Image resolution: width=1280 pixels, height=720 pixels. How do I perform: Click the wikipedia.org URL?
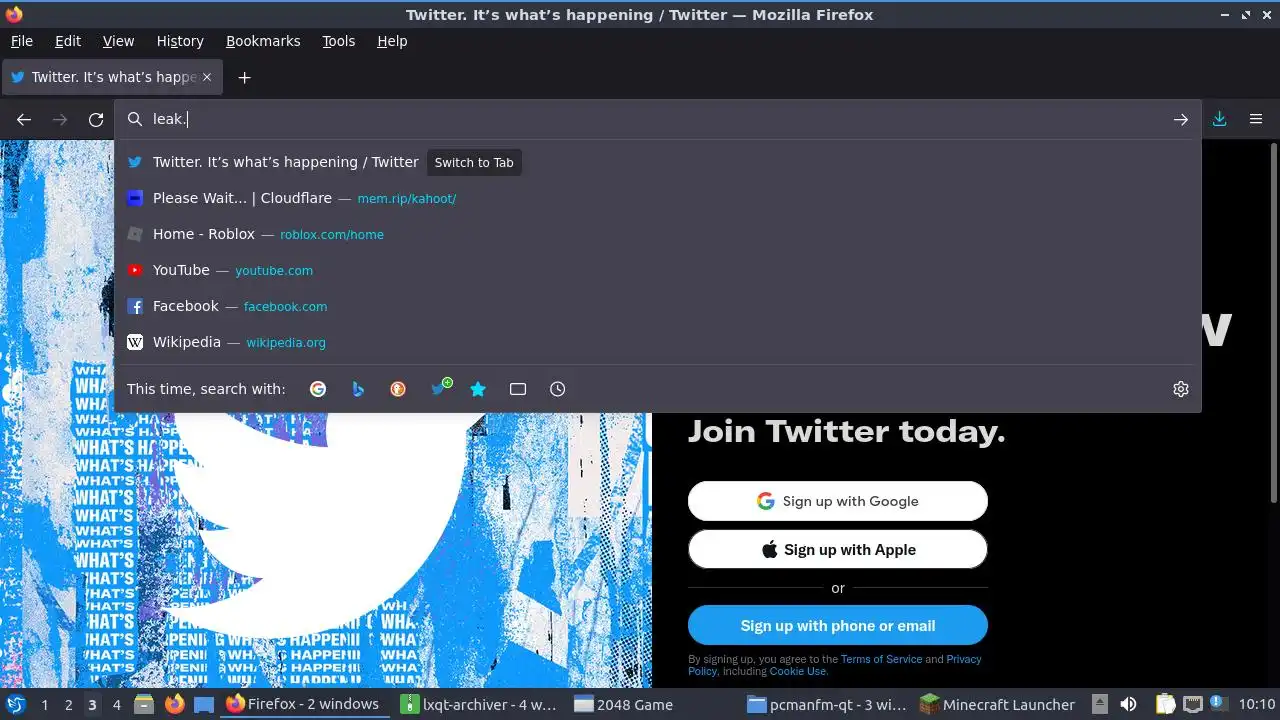click(x=286, y=343)
